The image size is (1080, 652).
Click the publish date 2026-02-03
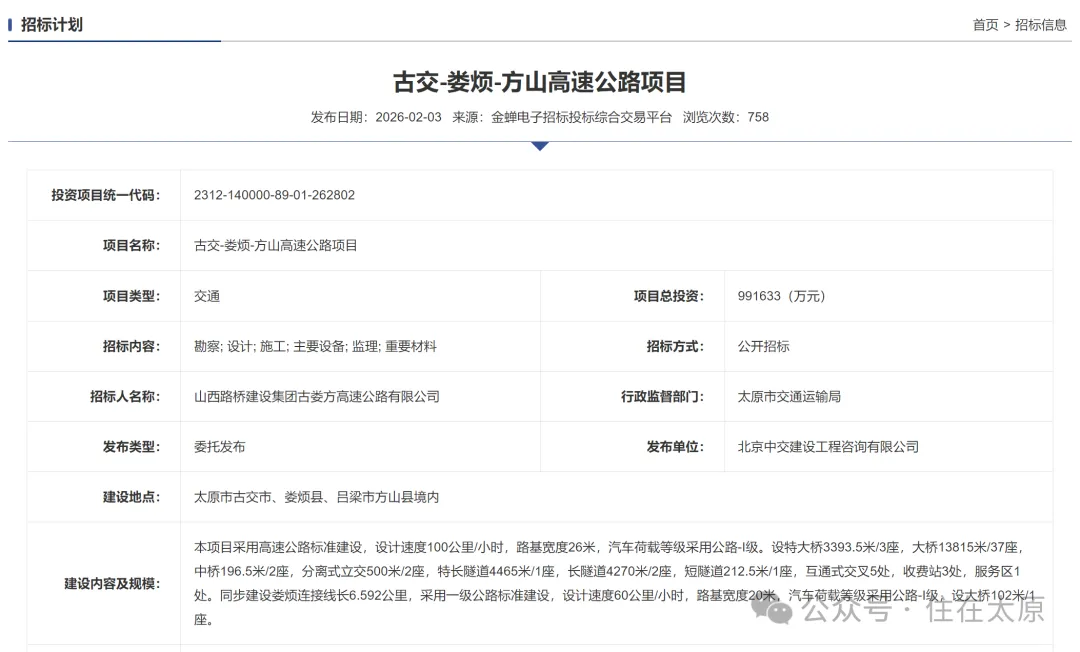click(408, 117)
